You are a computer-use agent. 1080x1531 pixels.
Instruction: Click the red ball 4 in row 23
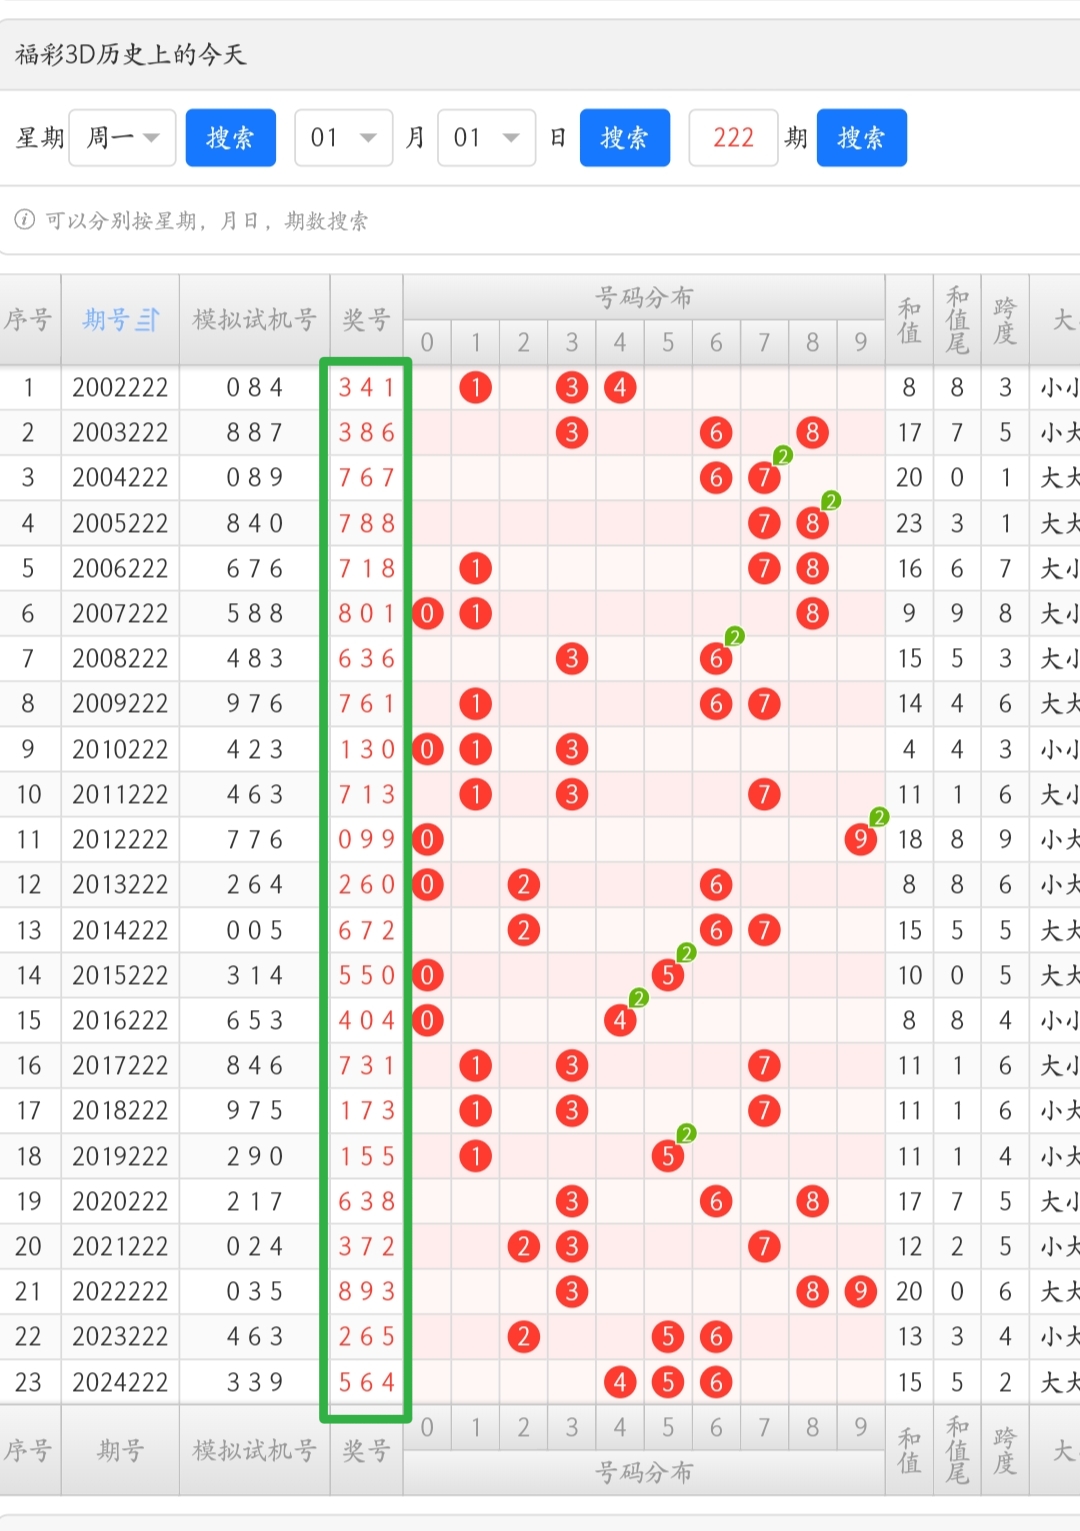click(x=620, y=1382)
